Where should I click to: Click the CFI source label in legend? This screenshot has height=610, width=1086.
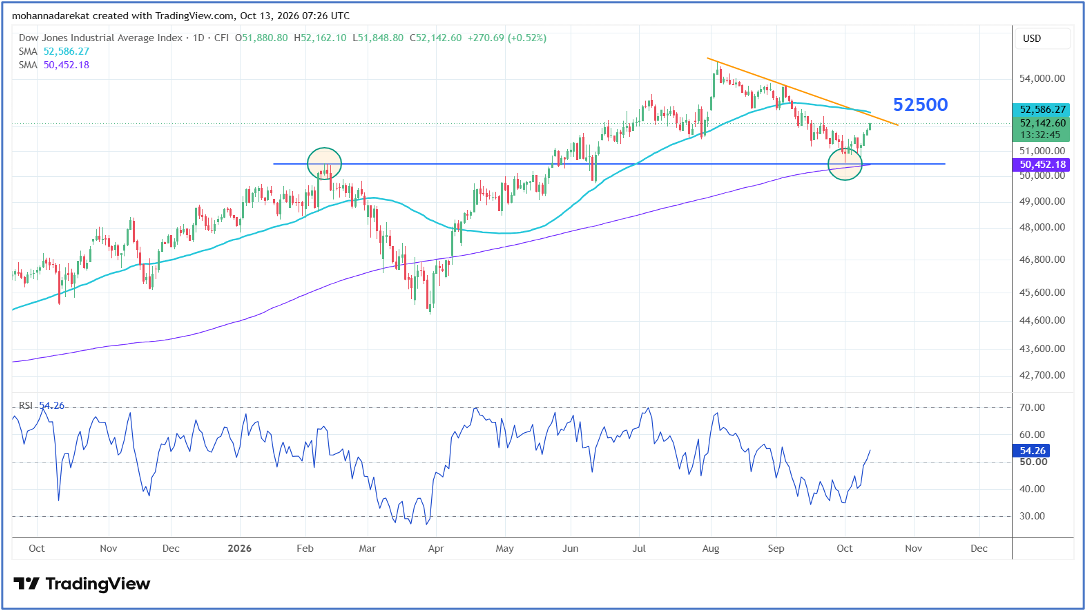click(x=222, y=38)
